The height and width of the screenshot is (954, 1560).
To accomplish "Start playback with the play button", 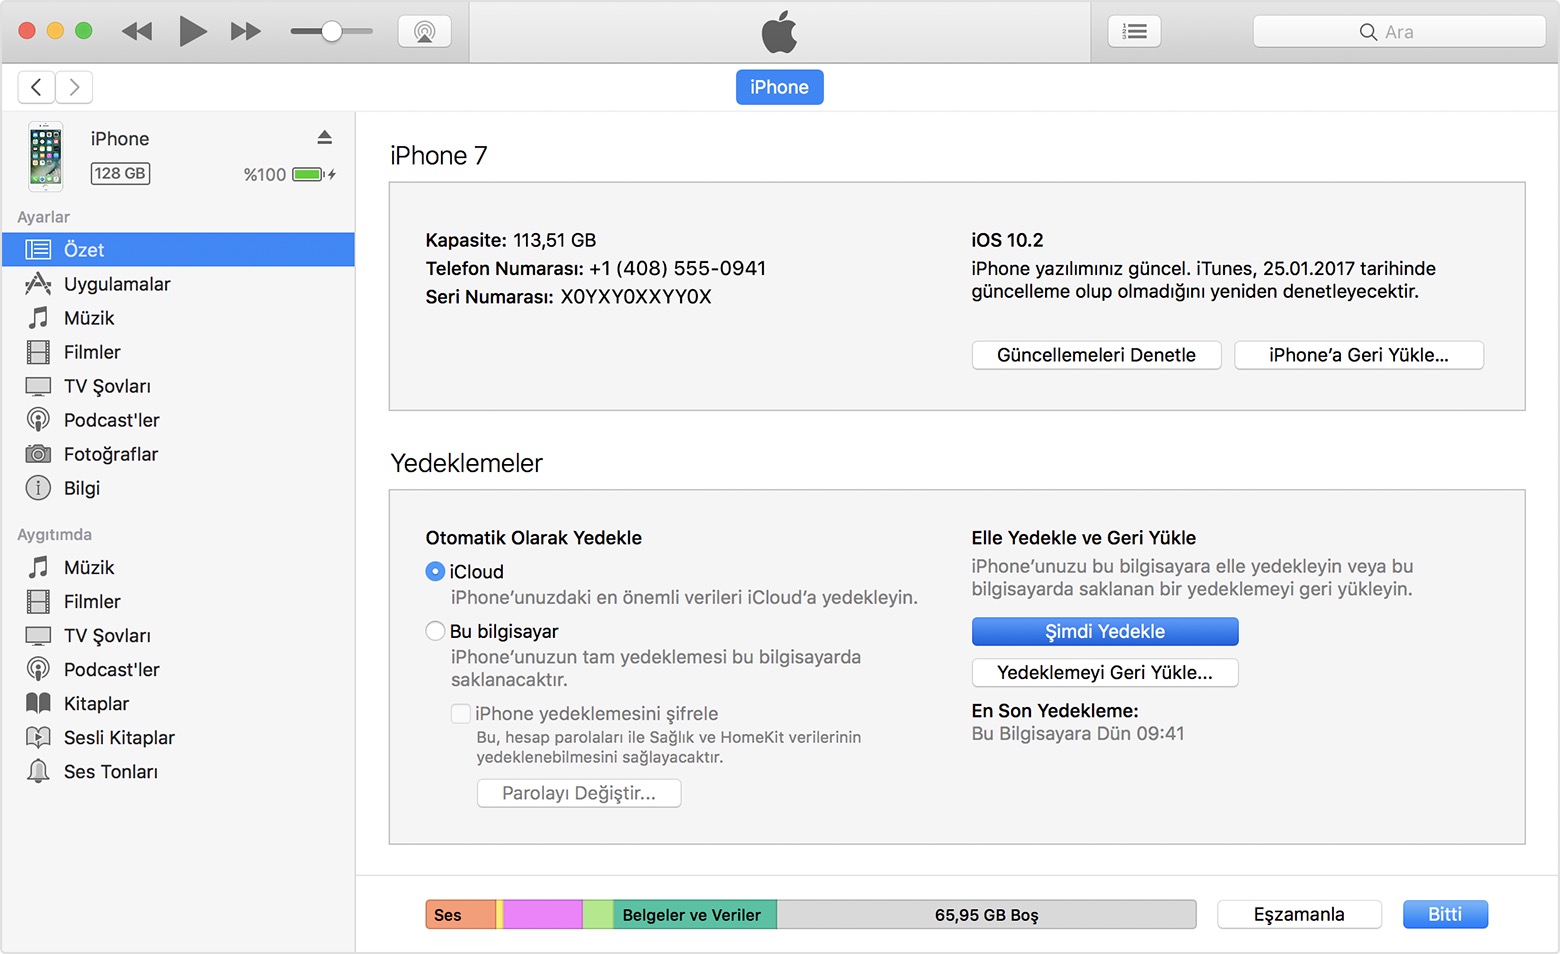I will click(193, 31).
